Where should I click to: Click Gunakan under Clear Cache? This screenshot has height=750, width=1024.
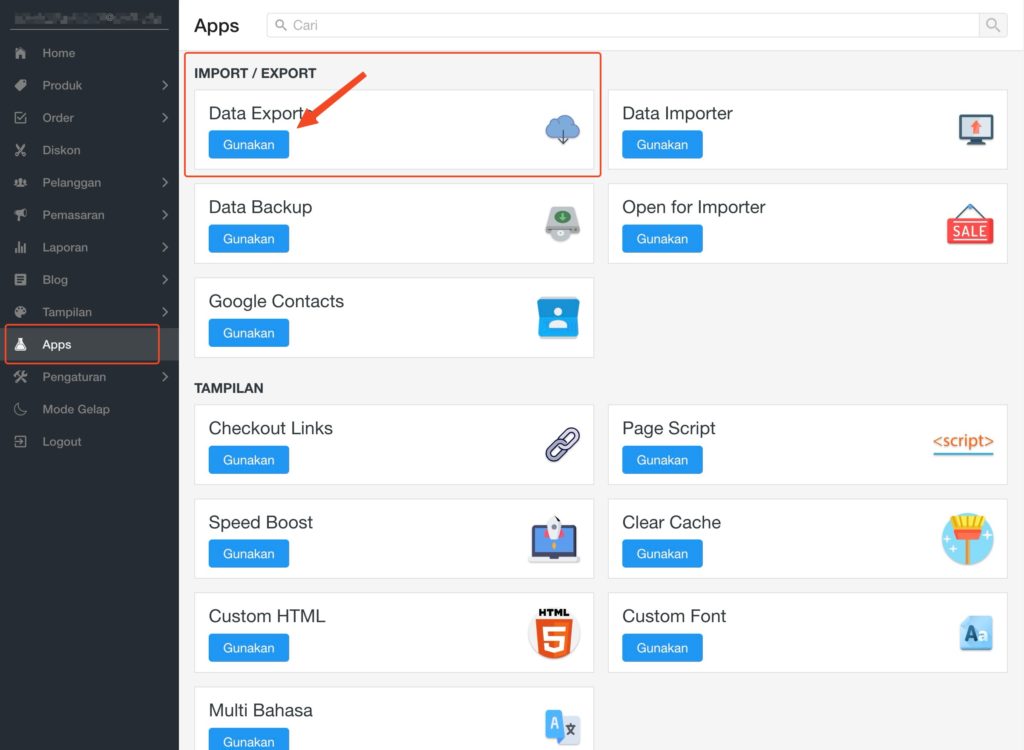pyautogui.click(x=662, y=553)
